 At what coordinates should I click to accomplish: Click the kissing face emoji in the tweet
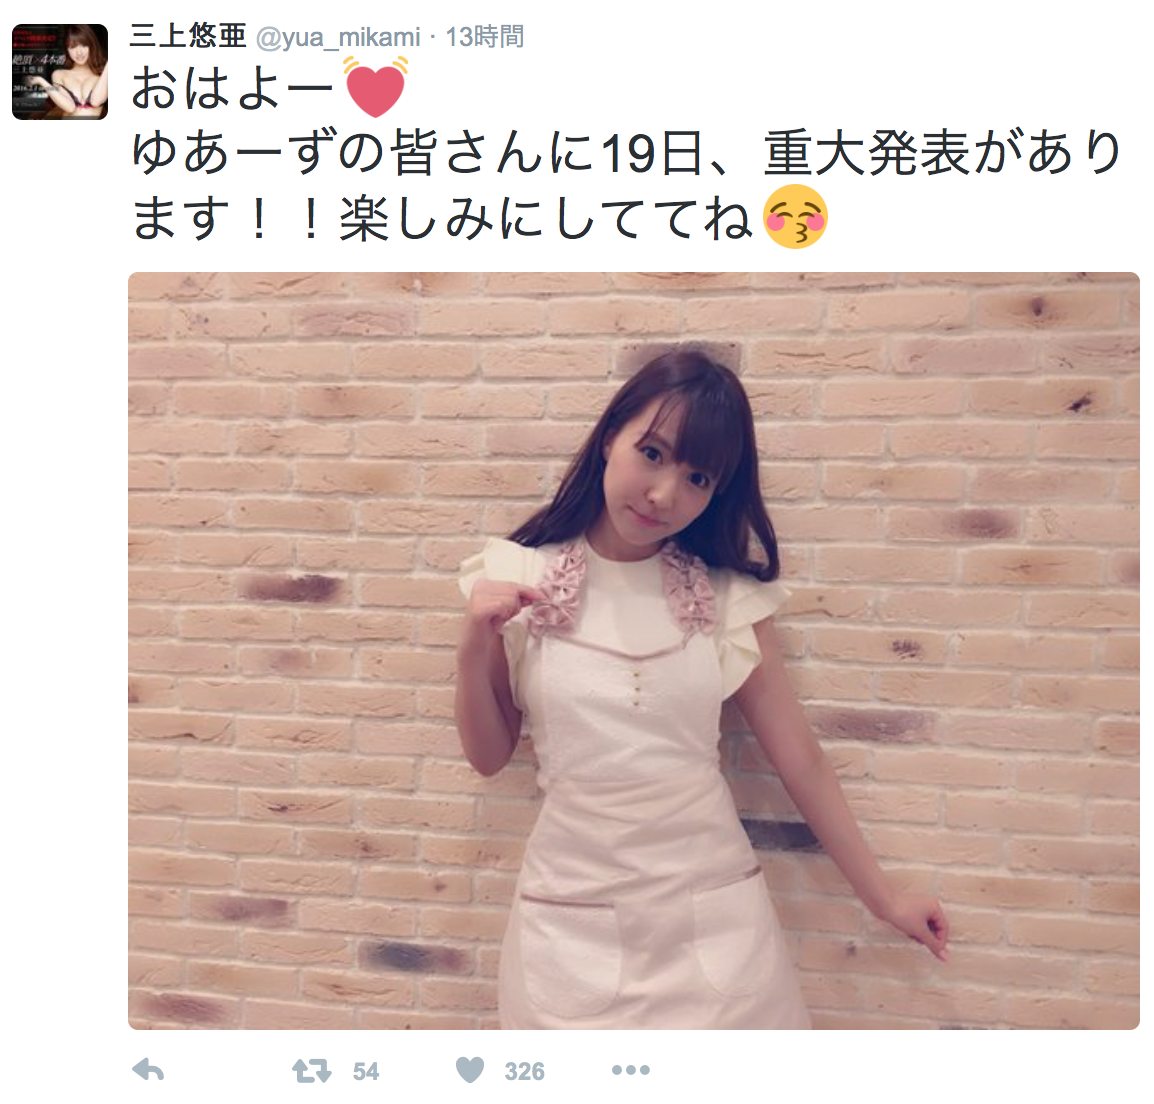(796, 216)
